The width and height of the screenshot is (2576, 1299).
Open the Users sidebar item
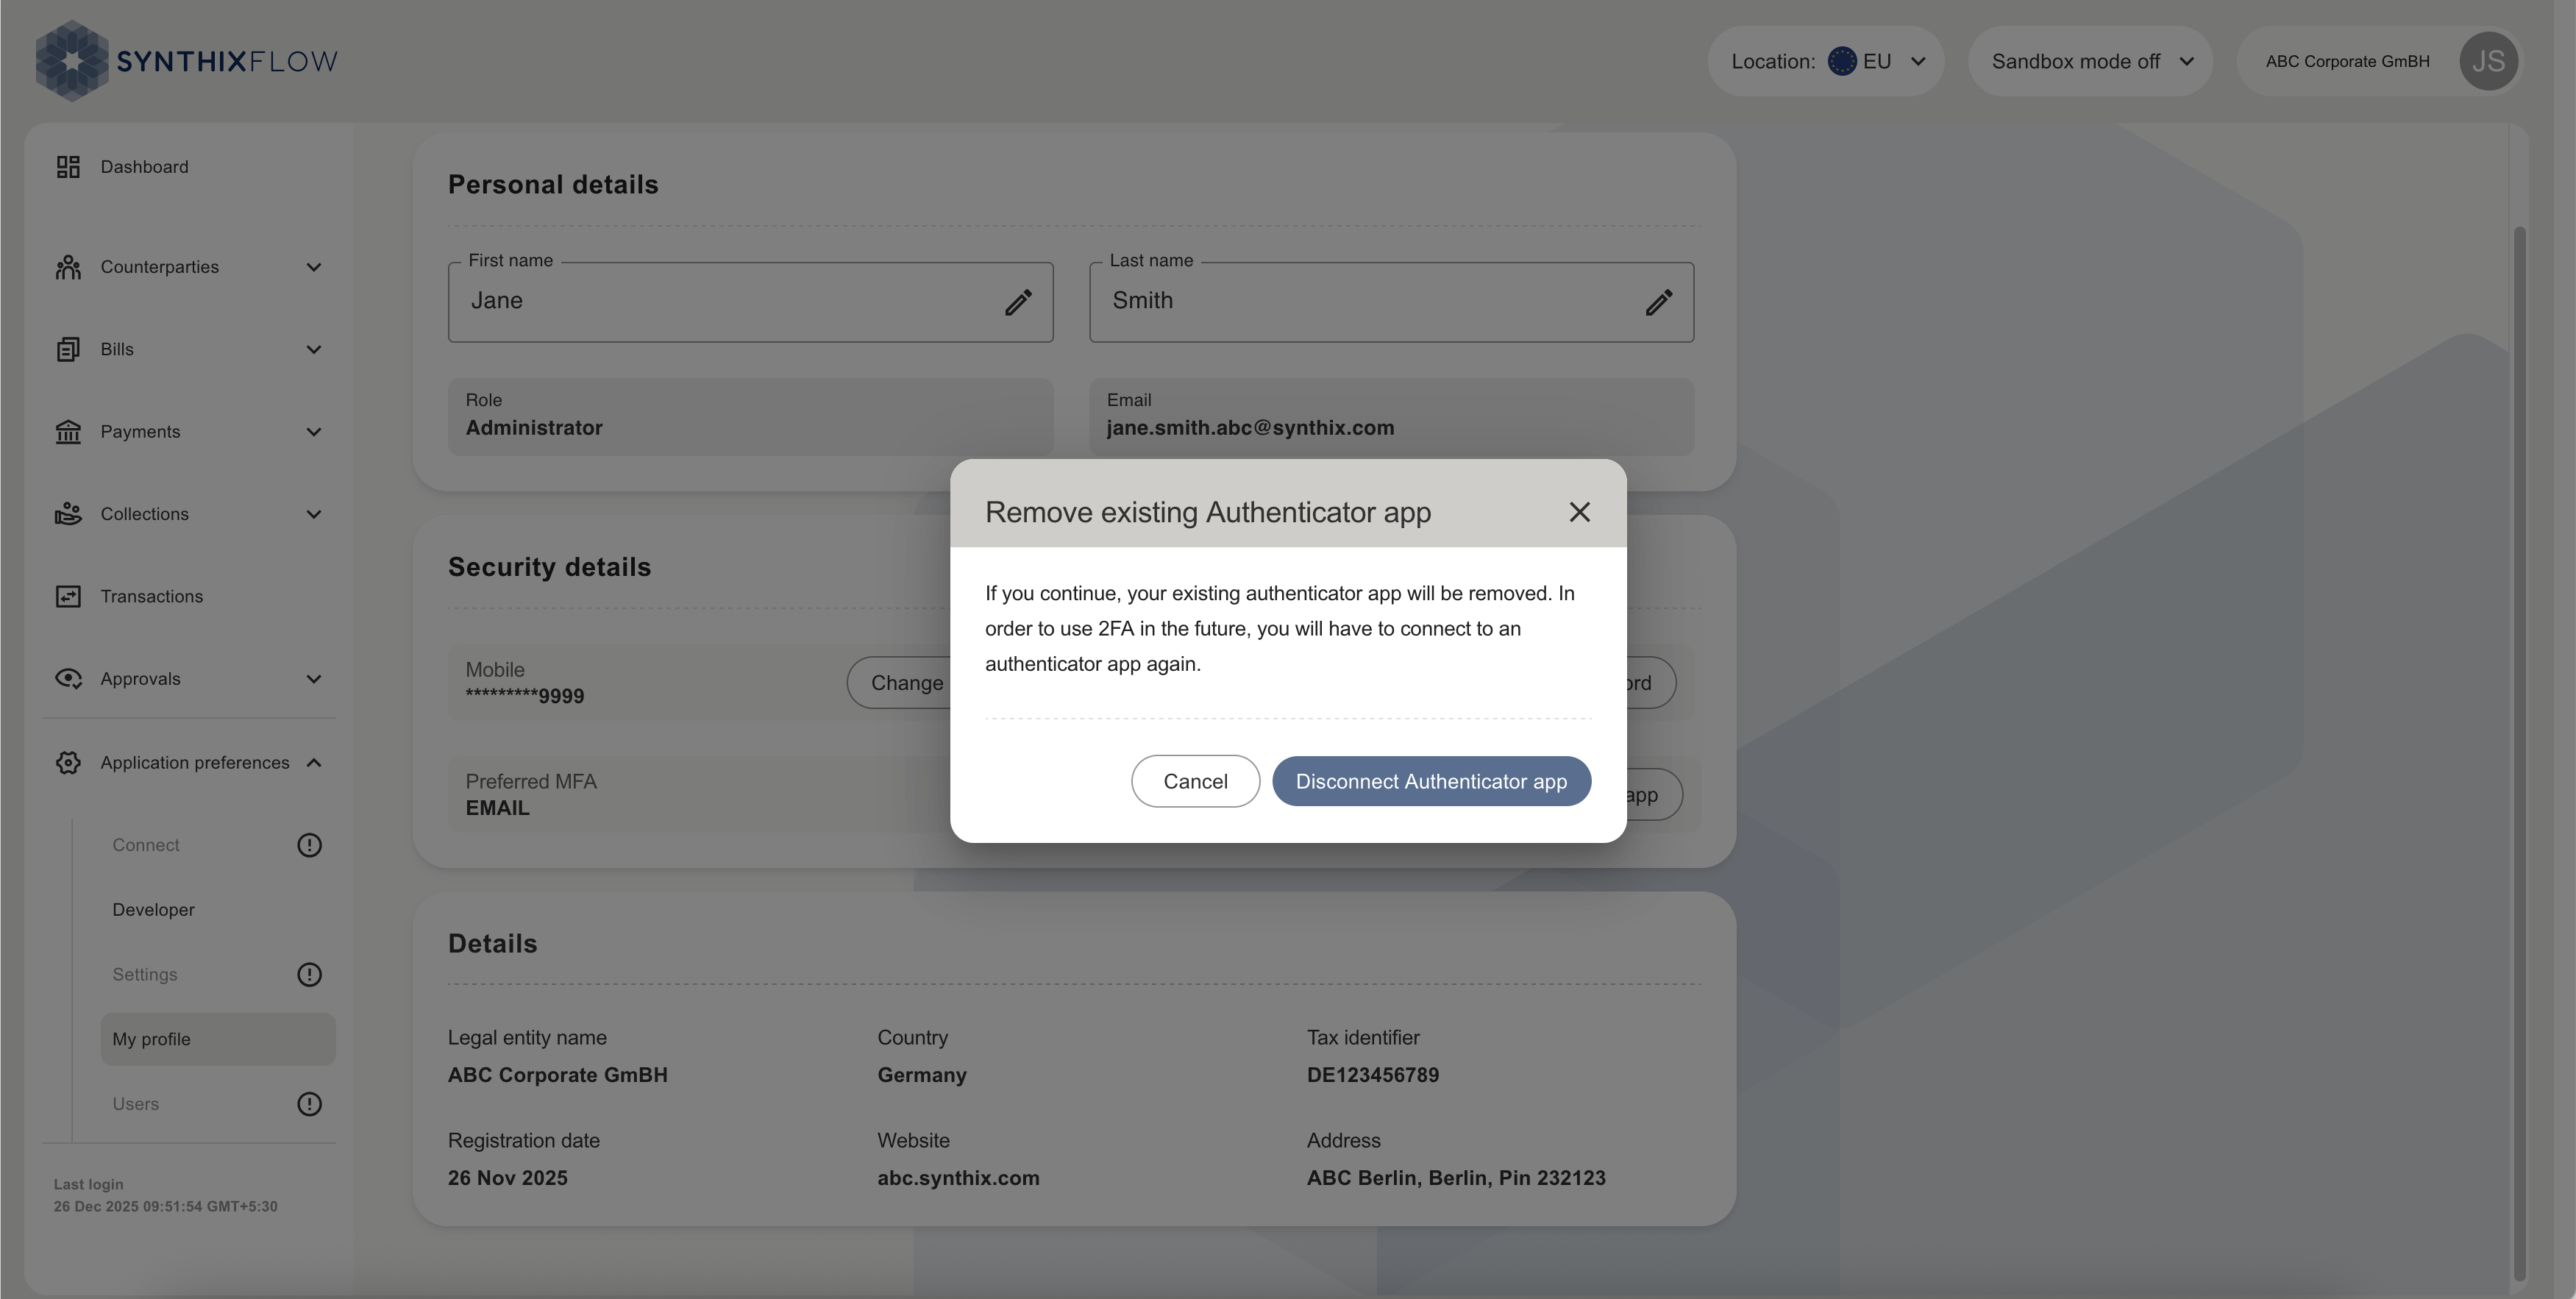(x=135, y=1104)
